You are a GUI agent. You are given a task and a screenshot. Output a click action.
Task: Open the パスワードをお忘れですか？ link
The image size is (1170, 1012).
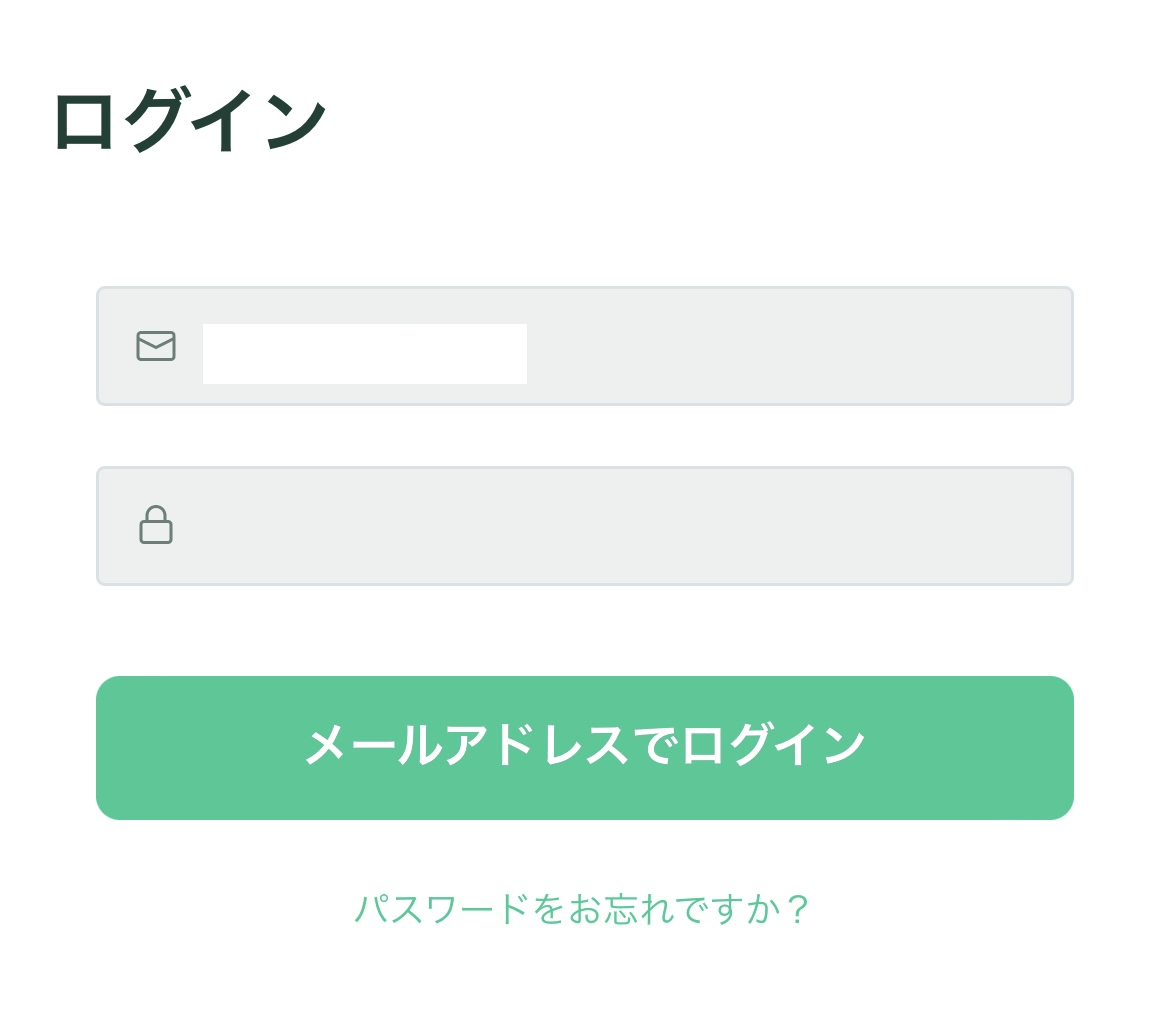582,909
